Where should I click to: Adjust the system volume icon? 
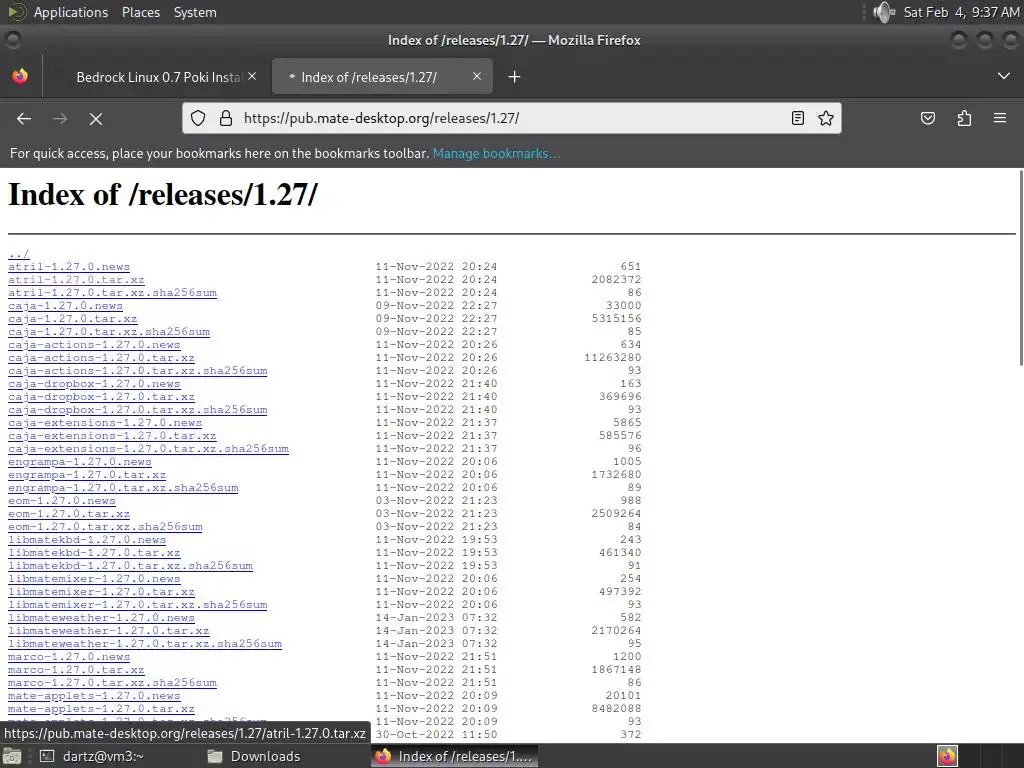(884, 12)
